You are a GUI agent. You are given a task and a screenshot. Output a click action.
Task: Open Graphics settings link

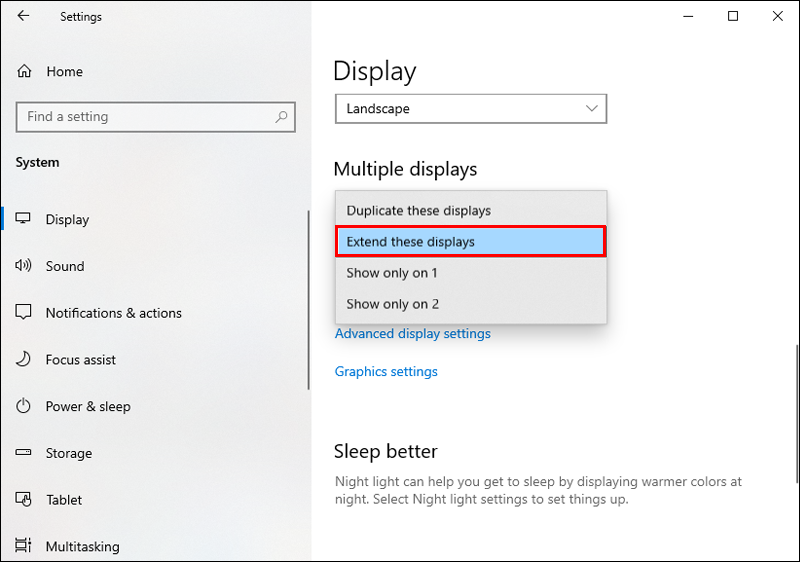[386, 371]
